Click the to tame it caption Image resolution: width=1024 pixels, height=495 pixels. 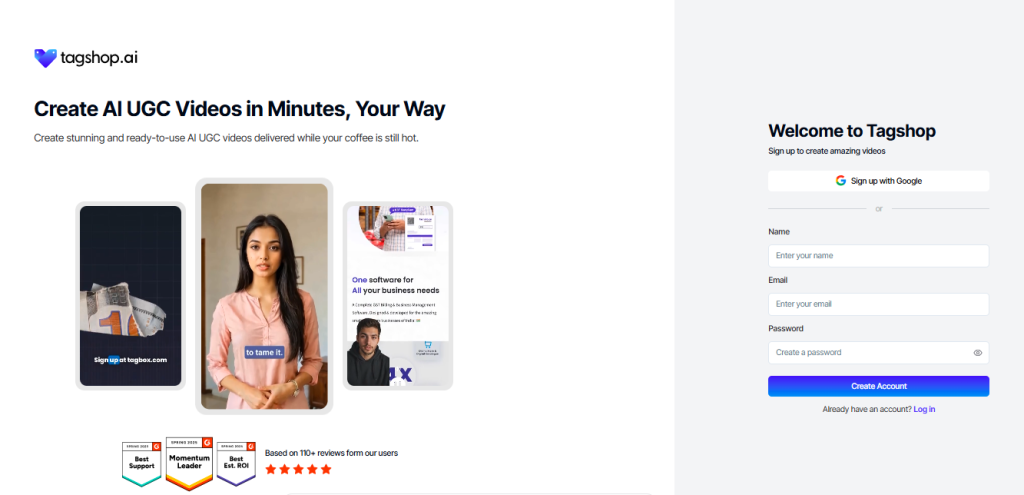pos(264,353)
